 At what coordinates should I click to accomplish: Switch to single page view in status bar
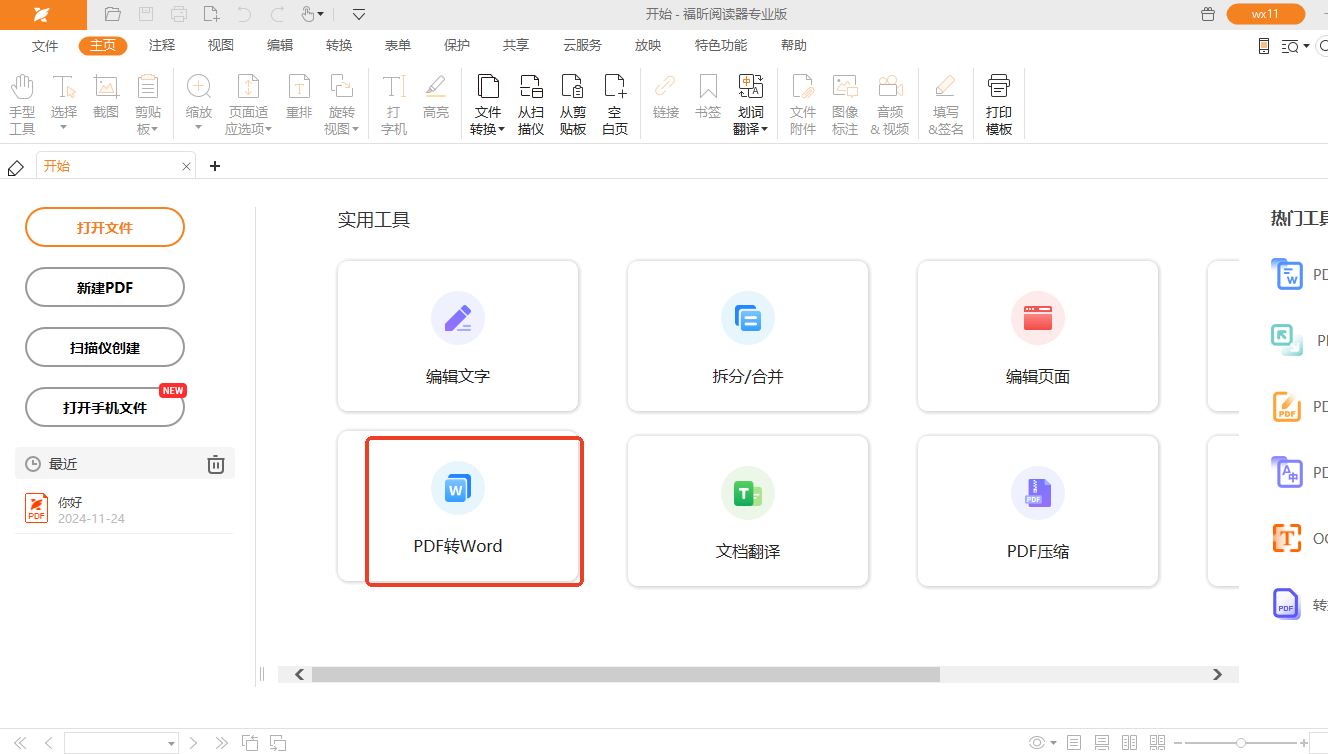1074,743
